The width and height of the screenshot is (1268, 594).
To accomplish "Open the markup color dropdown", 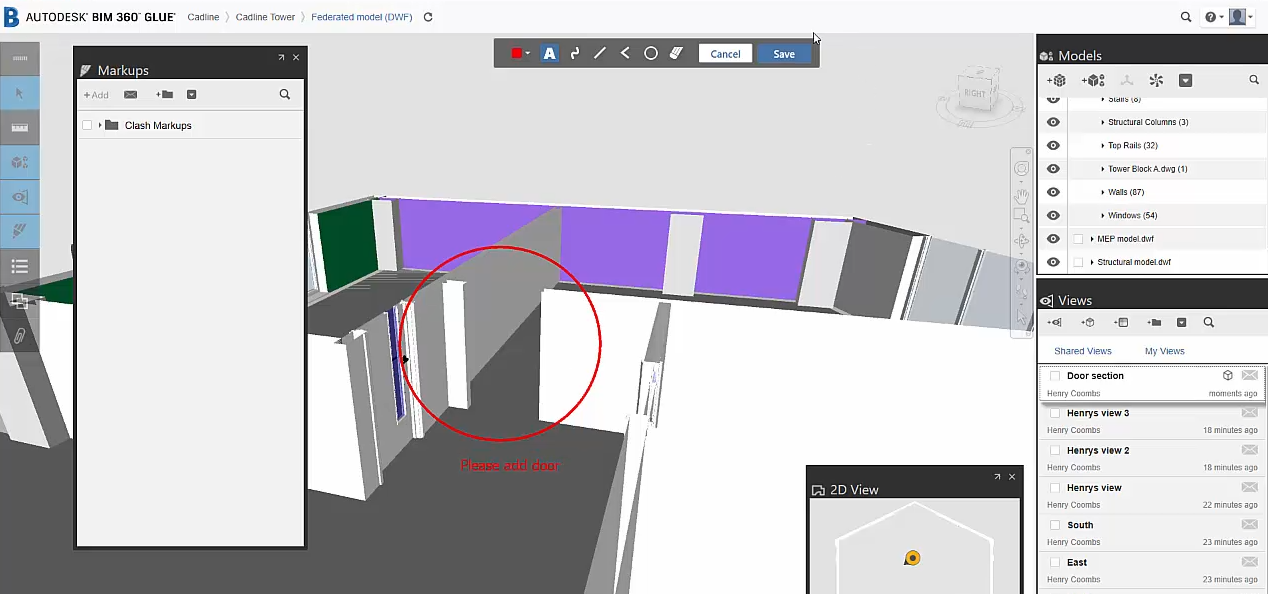I will coord(521,54).
